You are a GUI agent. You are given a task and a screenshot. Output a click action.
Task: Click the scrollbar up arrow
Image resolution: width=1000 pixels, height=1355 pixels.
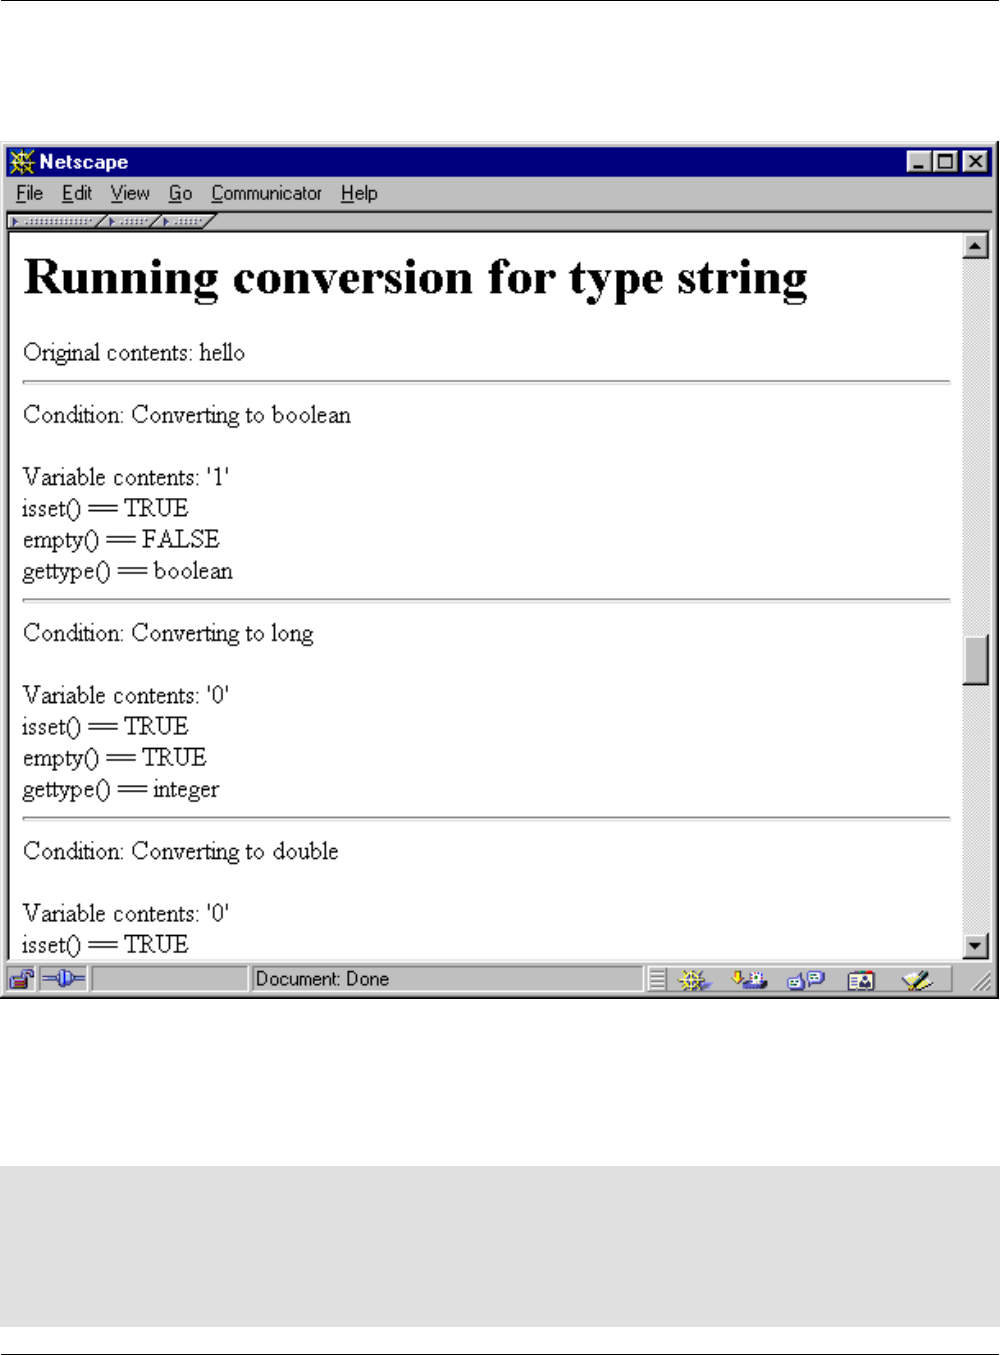tap(975, 245)
